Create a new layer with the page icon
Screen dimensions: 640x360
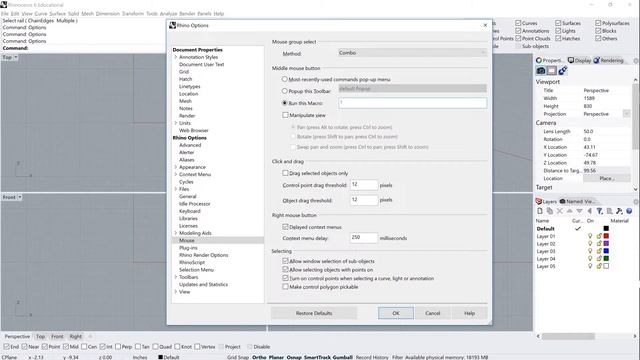pos(540,211)
